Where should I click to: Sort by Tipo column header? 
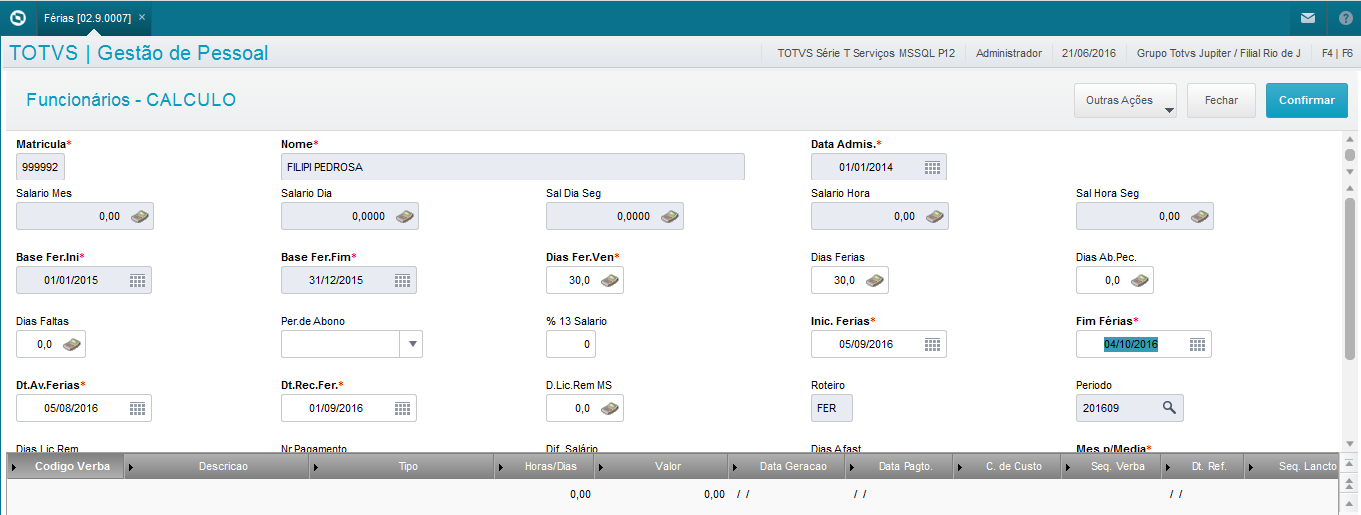[402, 467]
